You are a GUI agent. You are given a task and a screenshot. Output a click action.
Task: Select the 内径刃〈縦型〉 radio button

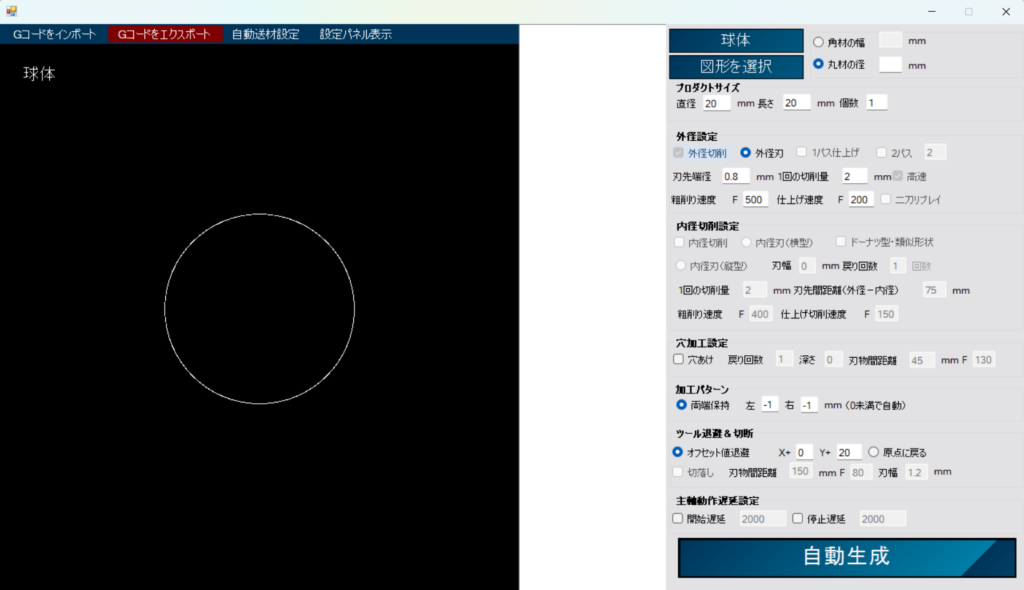coord(681,265)
